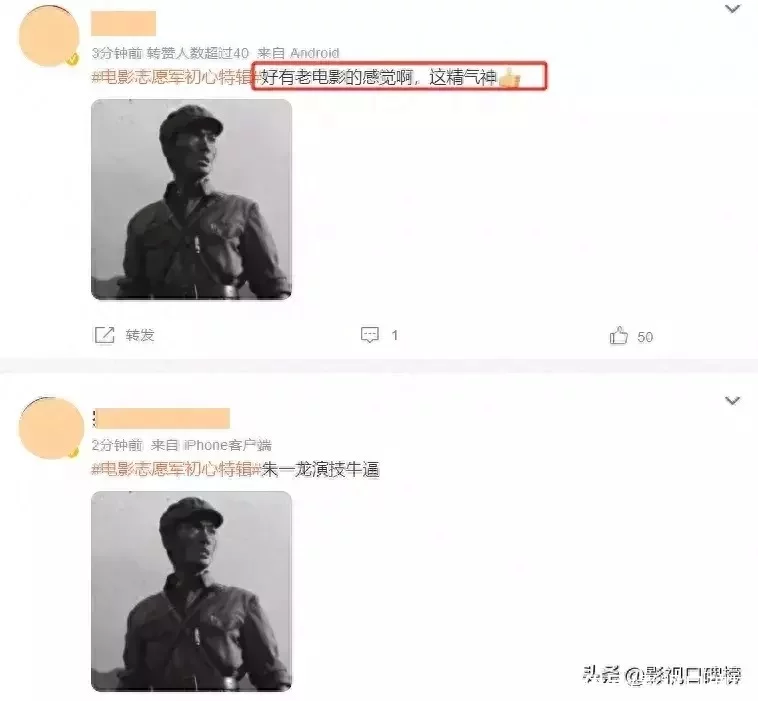This screenshot has width=758, height=701.
Task: Open the second poster's profile avatar
Action: (x=50, y=428)
